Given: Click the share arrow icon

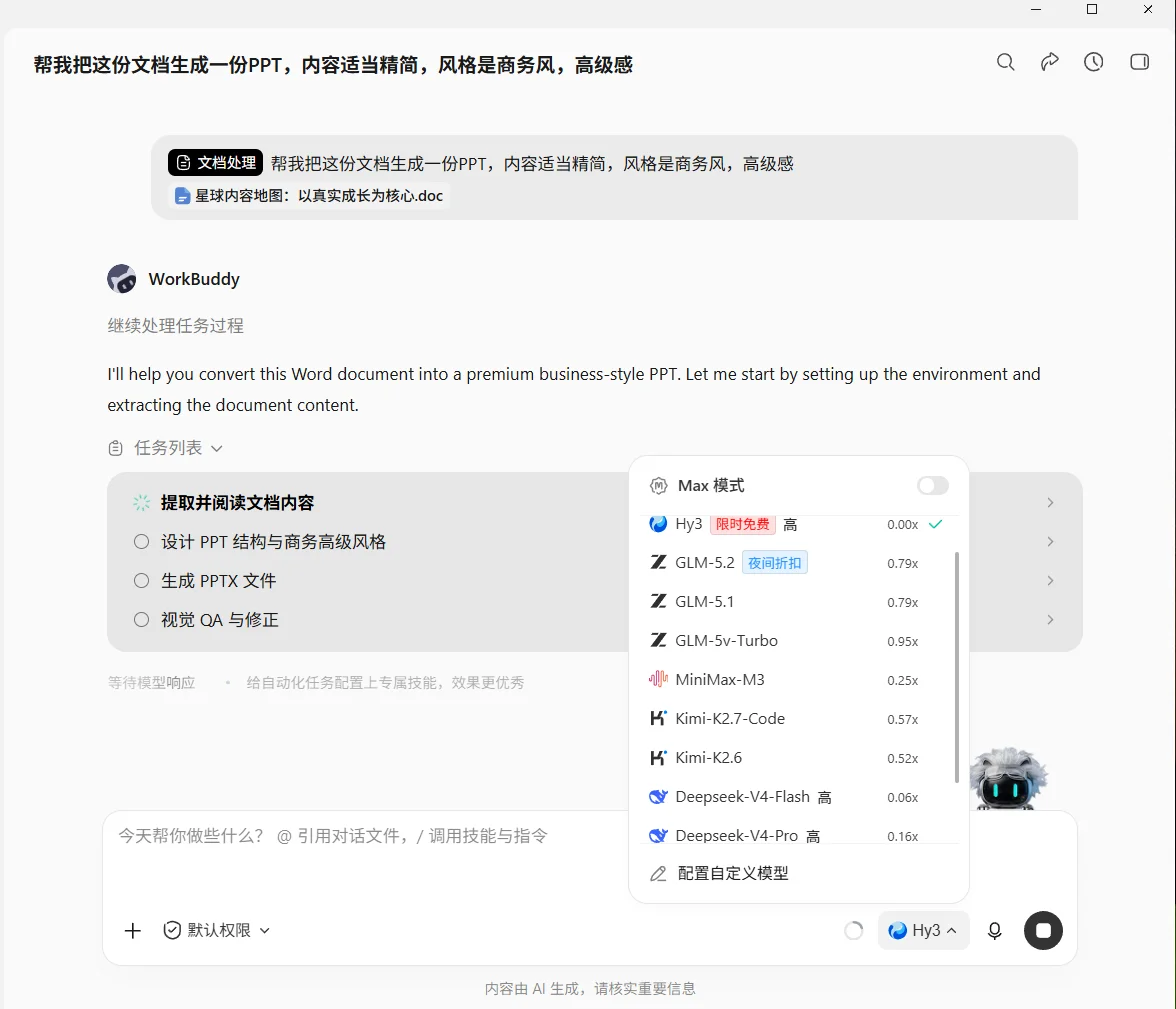Looking at the screenshot, I should tap(1049, 62).
